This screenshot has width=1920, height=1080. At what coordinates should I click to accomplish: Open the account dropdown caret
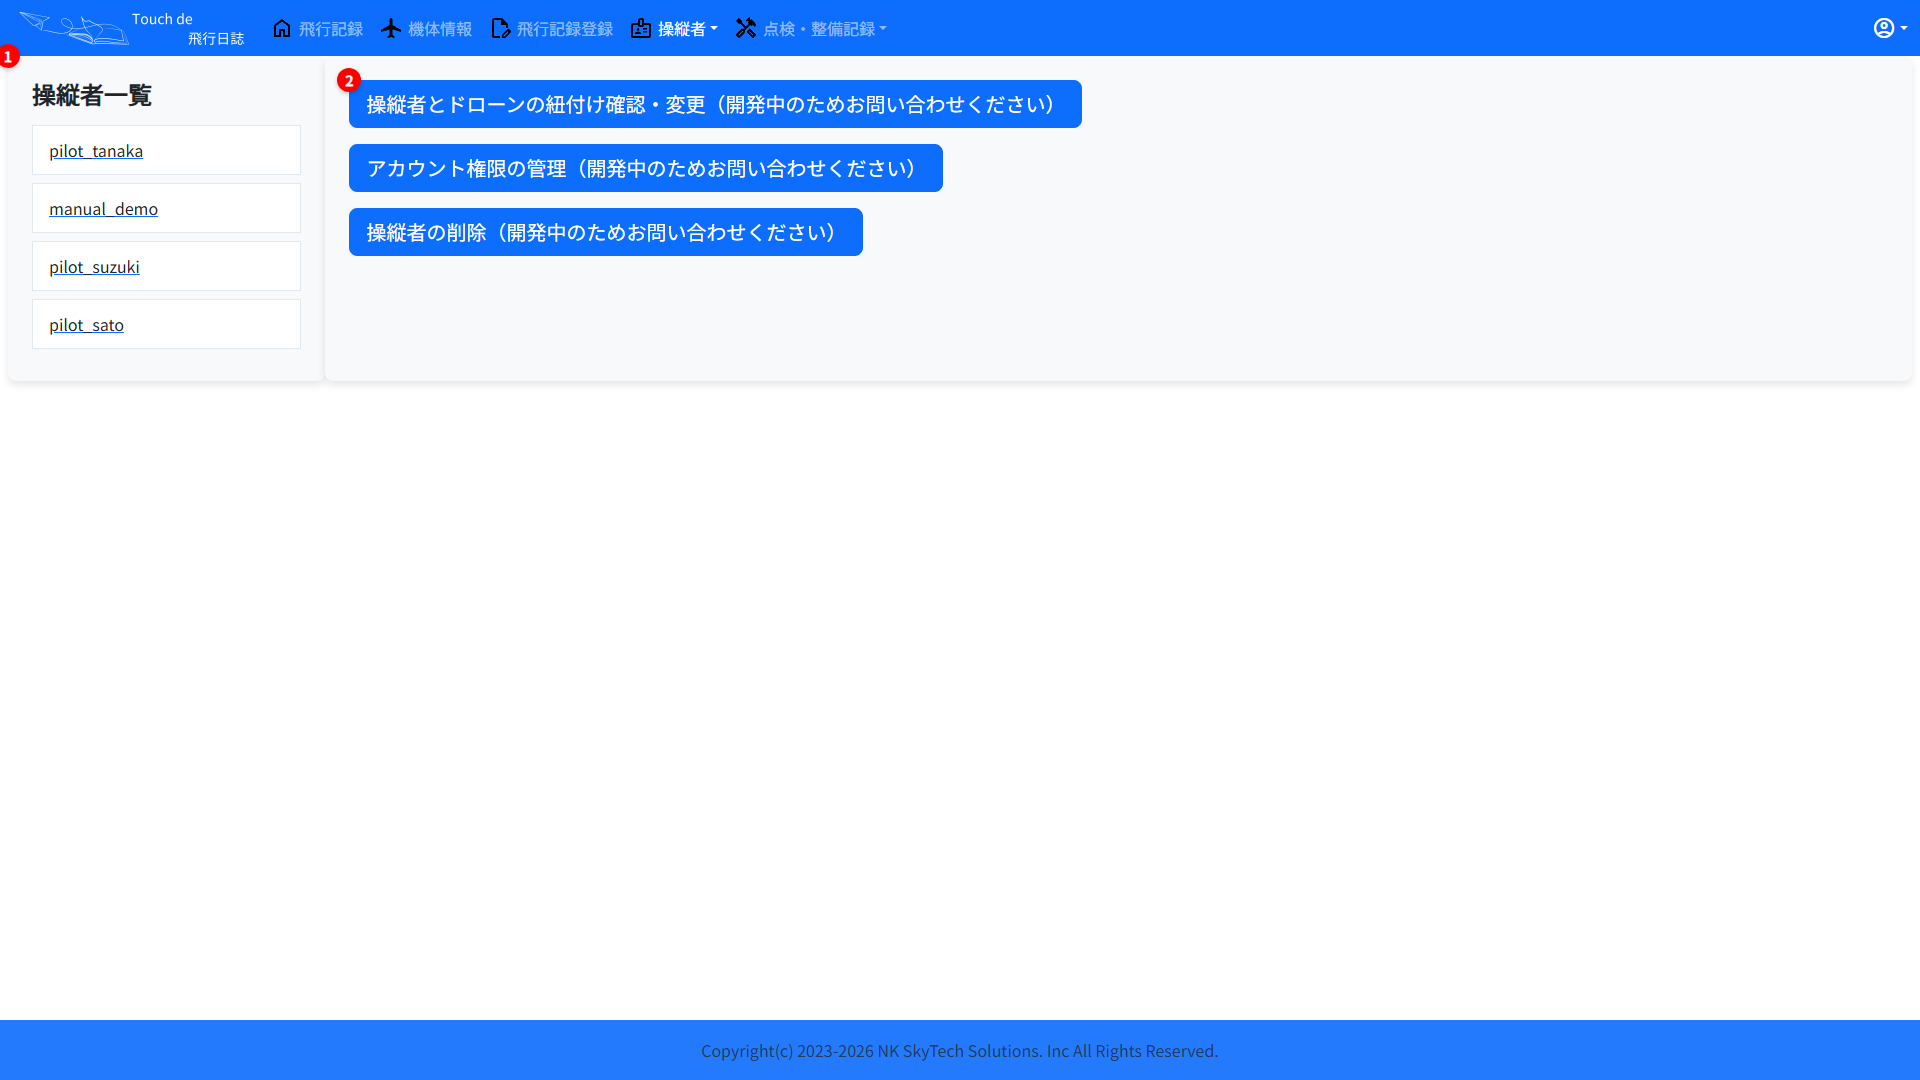pyautogui.click(x=1904, y=28)
